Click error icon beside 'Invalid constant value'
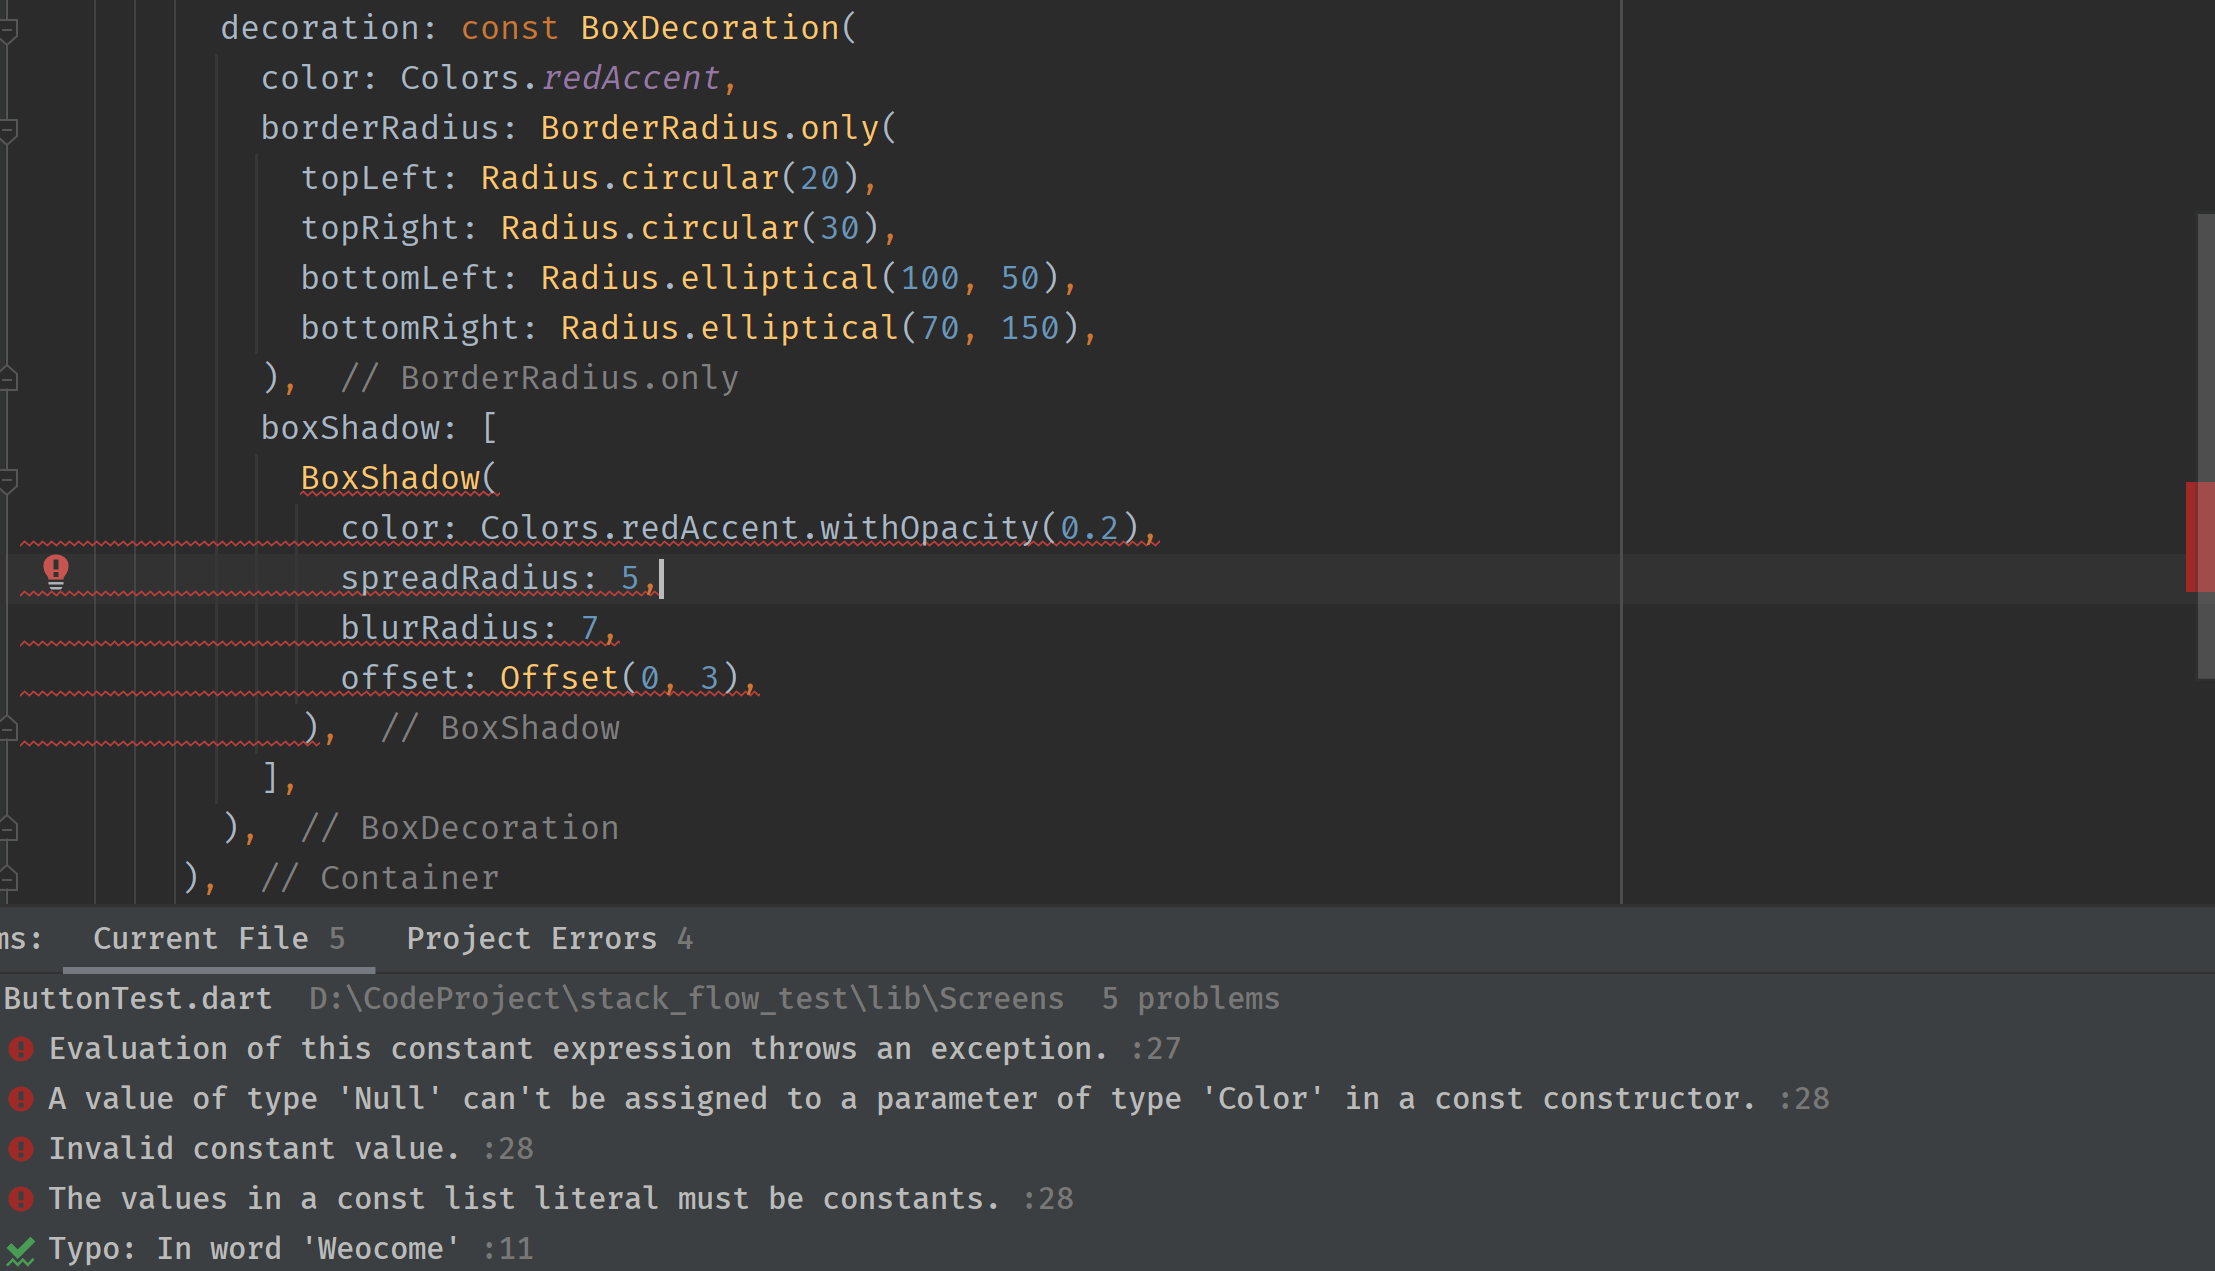Screen dimensions: 2215x1271 (21, 1149)
